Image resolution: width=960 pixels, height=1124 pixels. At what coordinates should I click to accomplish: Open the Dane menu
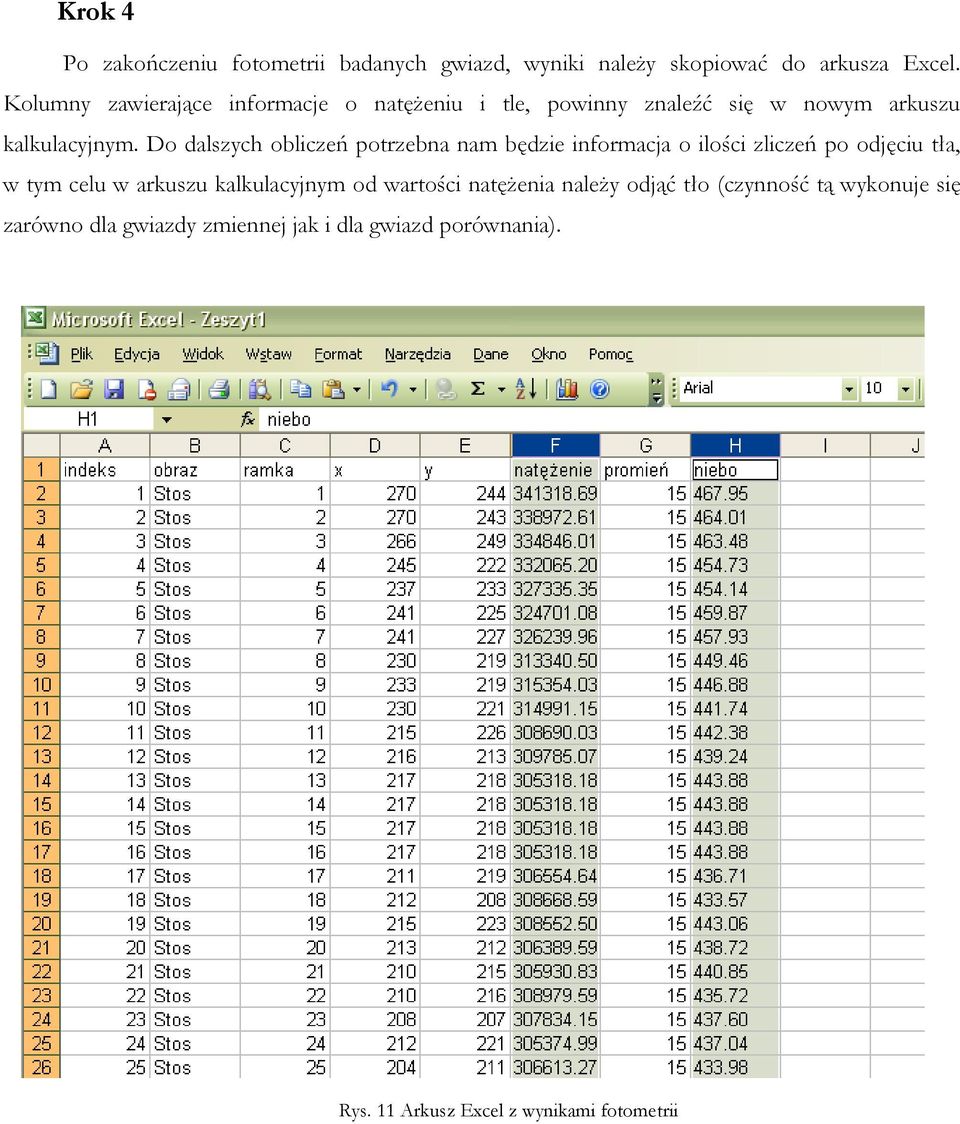tap(491, 354)
